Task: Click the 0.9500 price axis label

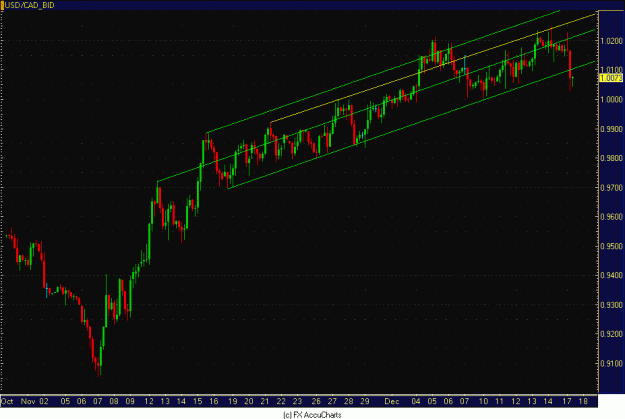Action: point(611,246)
